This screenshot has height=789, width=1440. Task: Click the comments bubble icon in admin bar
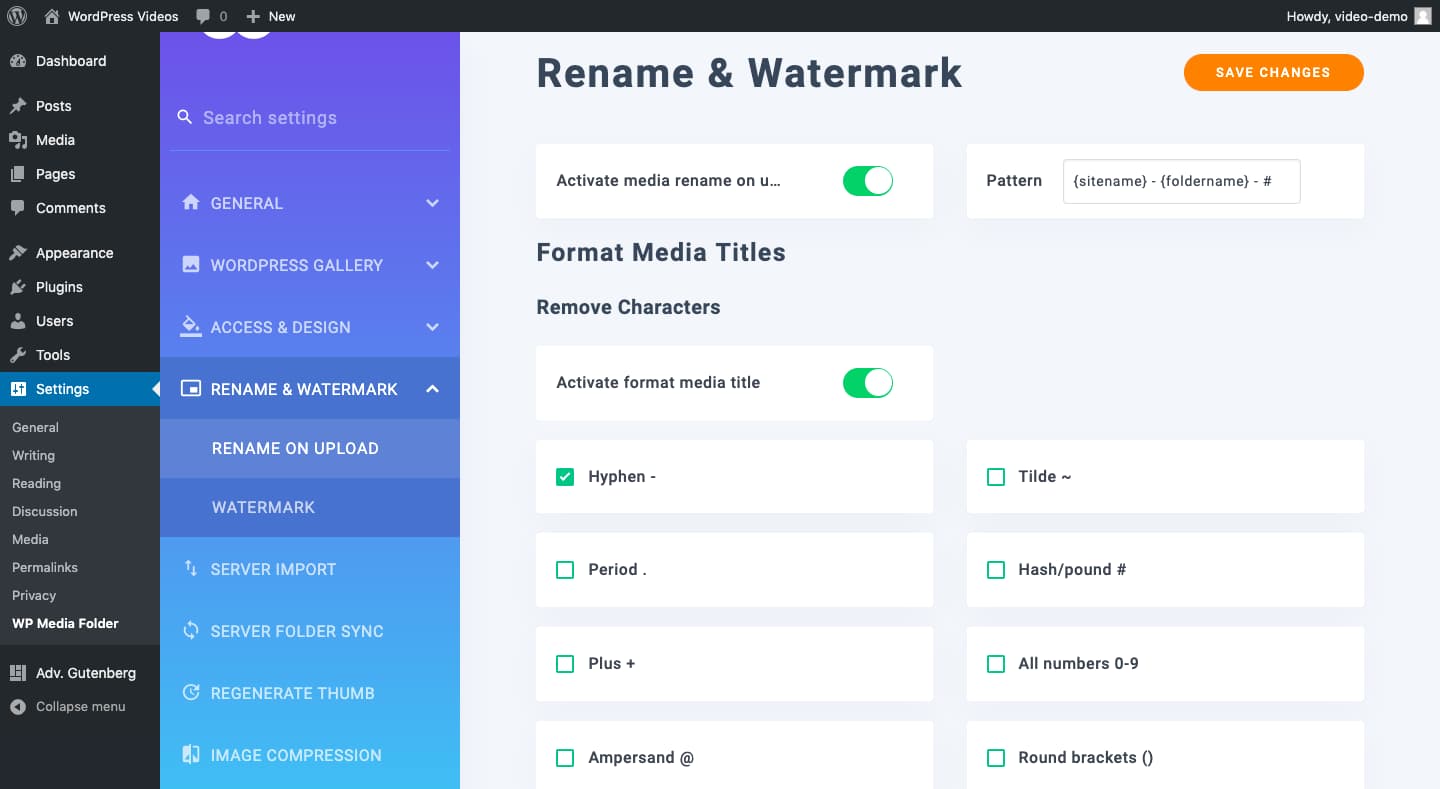point(204,16)
